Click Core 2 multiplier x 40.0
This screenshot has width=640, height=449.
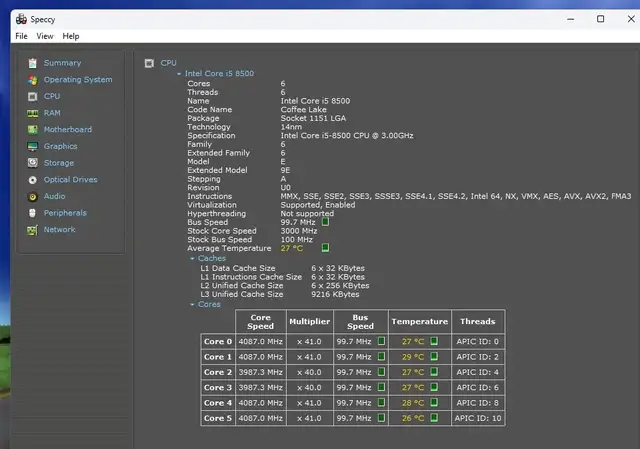tap(309, 372)
